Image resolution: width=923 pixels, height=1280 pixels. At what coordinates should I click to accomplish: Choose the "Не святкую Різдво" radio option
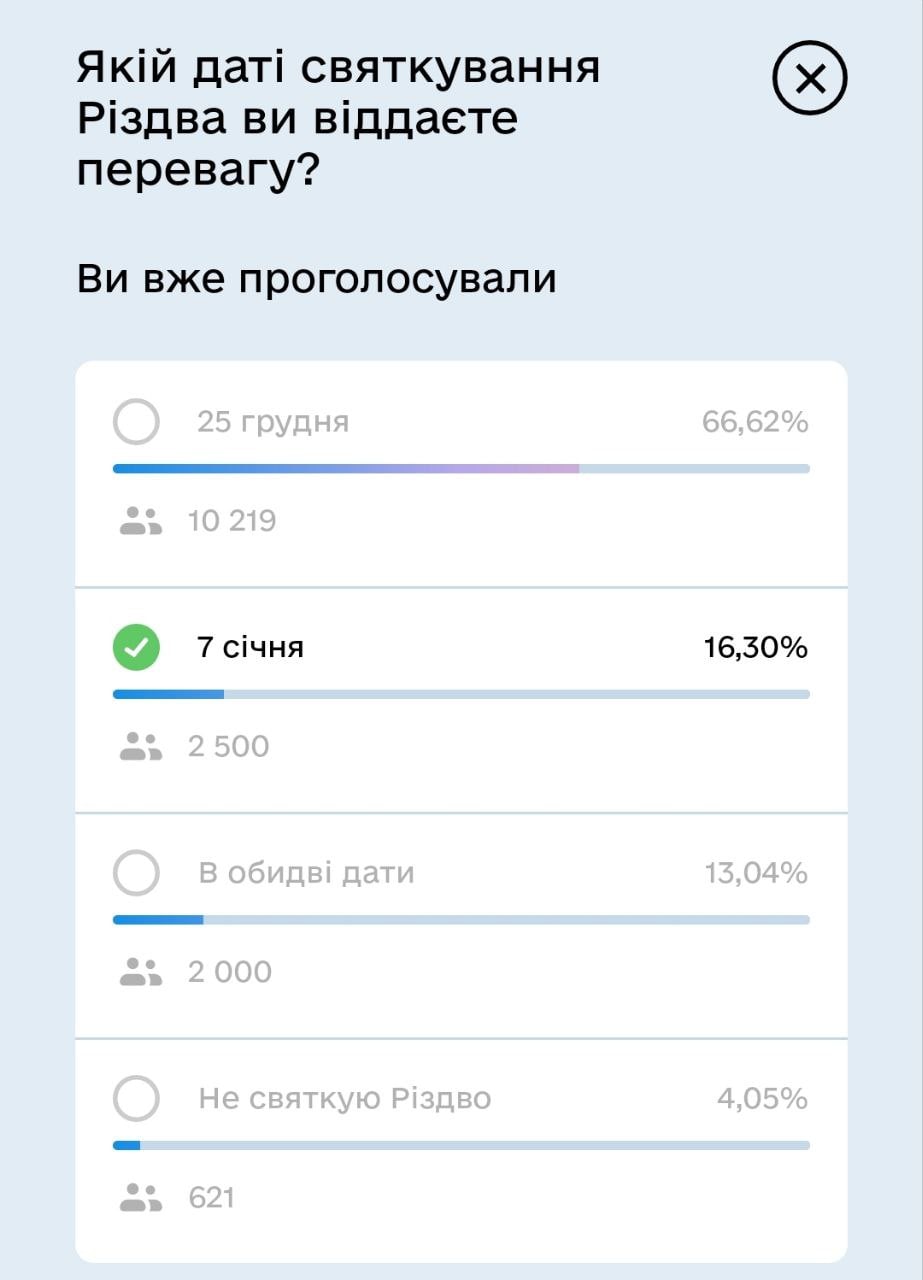136,1099
